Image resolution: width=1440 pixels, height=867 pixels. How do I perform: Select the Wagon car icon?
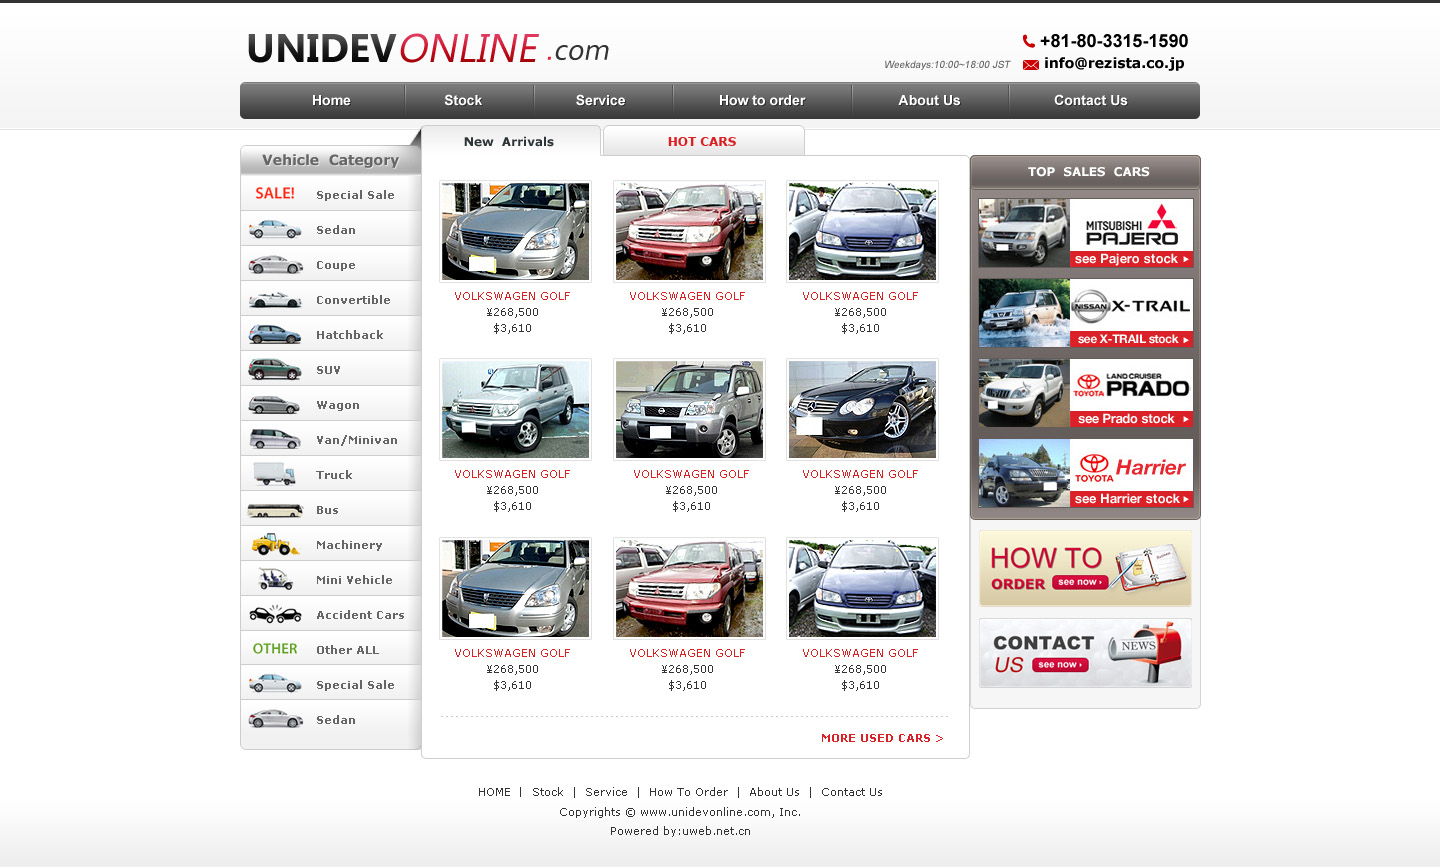point(275,405)
